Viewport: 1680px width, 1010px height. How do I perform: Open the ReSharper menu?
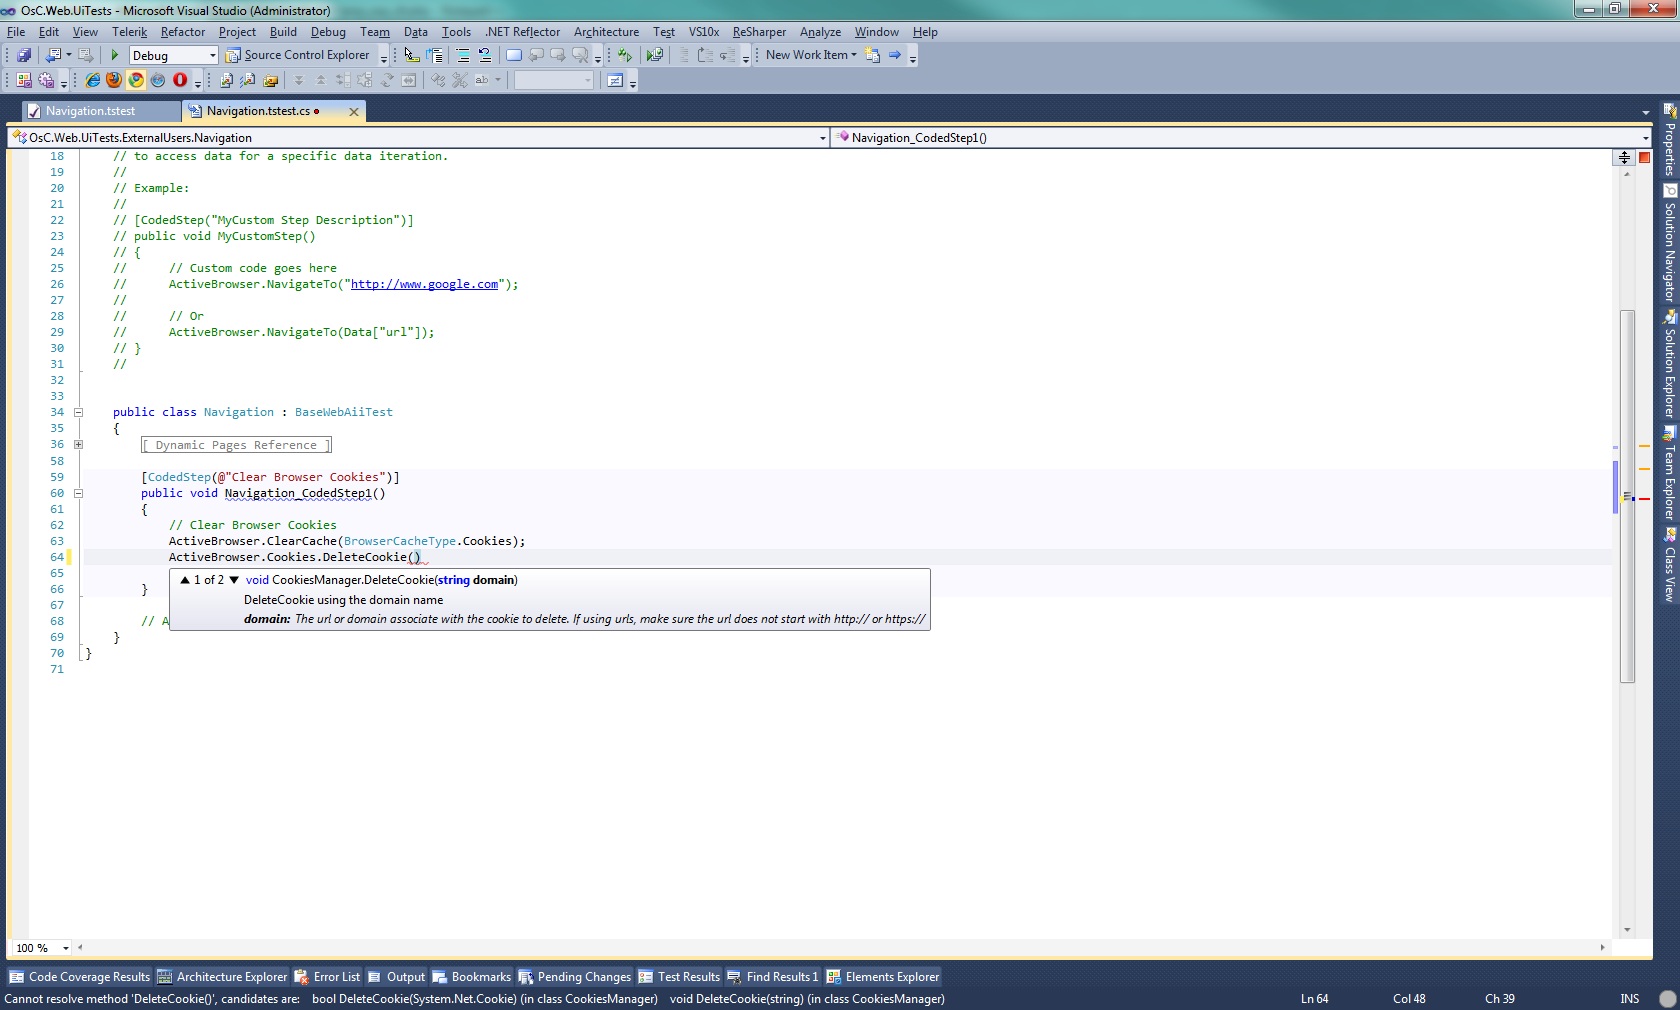click(759, 32)
